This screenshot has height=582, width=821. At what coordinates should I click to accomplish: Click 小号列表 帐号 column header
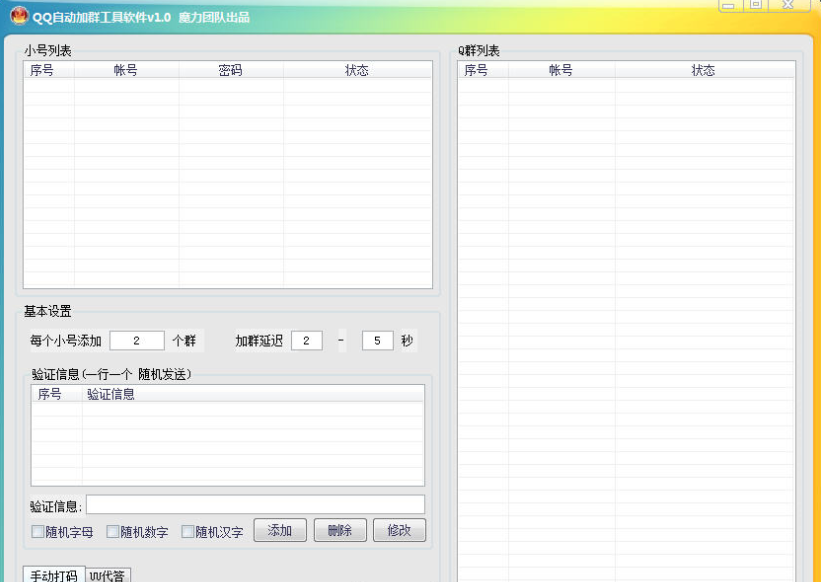click(x=126, y=70)
